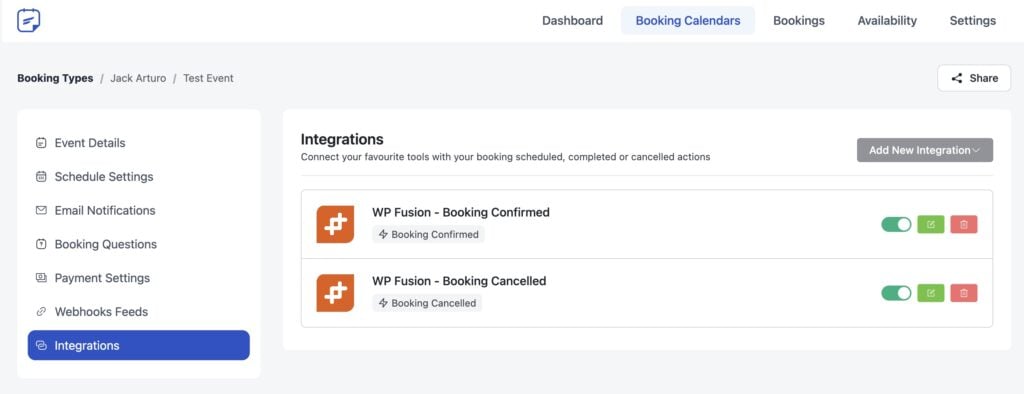
Task: Click the Webhooks Feeds link icon
Action: click(41, 312)
